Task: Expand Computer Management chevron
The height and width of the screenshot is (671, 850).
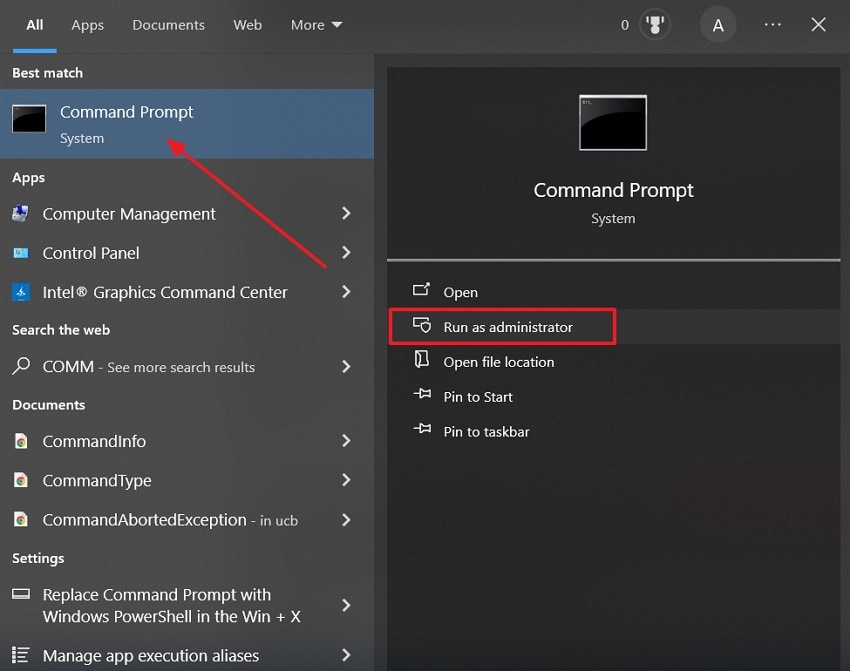Action: [x=346, y=214]
